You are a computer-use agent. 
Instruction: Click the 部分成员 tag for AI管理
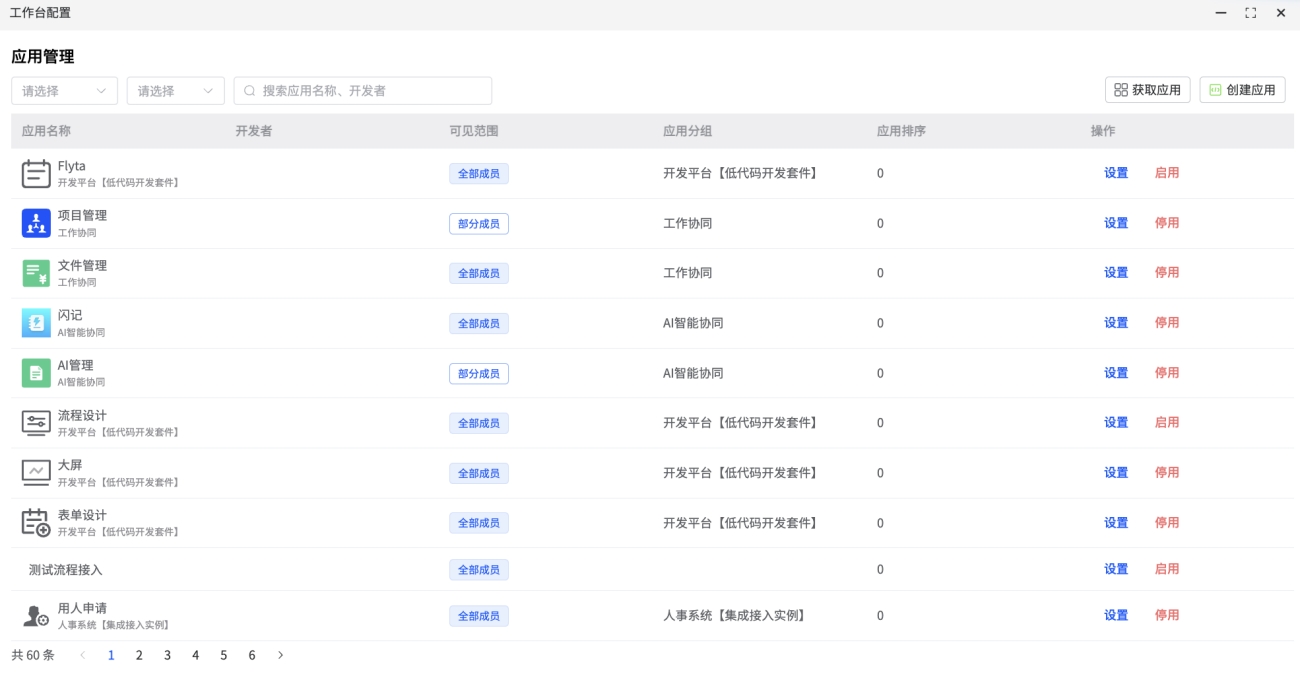479,374
